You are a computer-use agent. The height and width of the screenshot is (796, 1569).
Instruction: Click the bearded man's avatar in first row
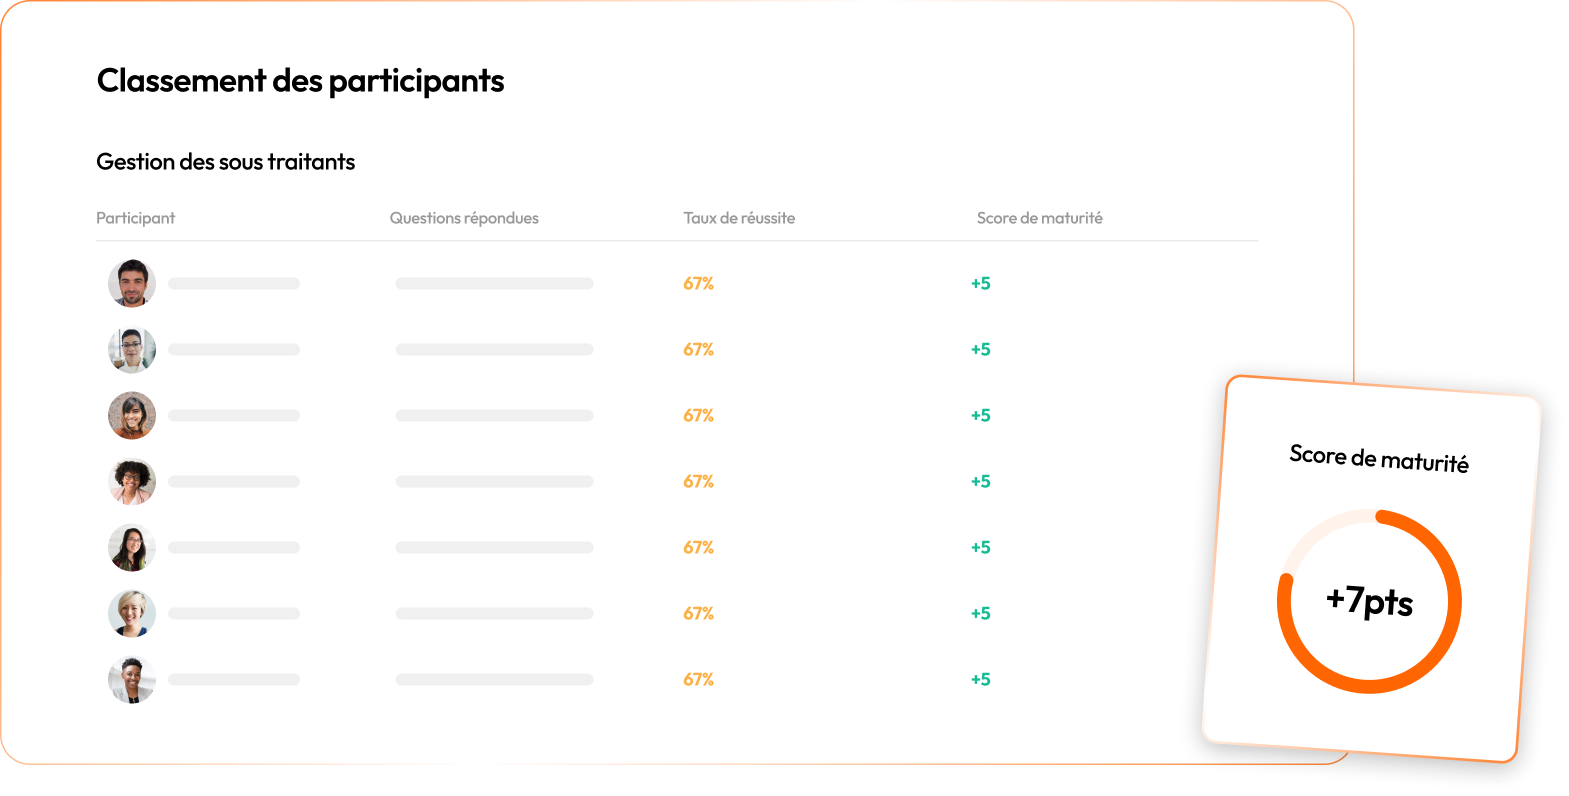[132, 283]
